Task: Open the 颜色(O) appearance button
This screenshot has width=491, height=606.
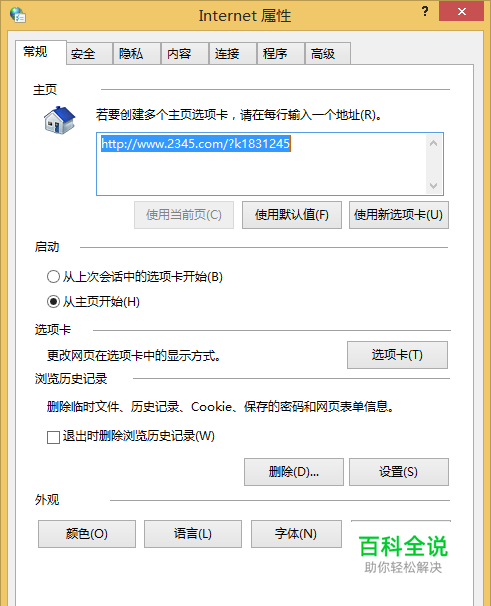Action: (87, 534)
